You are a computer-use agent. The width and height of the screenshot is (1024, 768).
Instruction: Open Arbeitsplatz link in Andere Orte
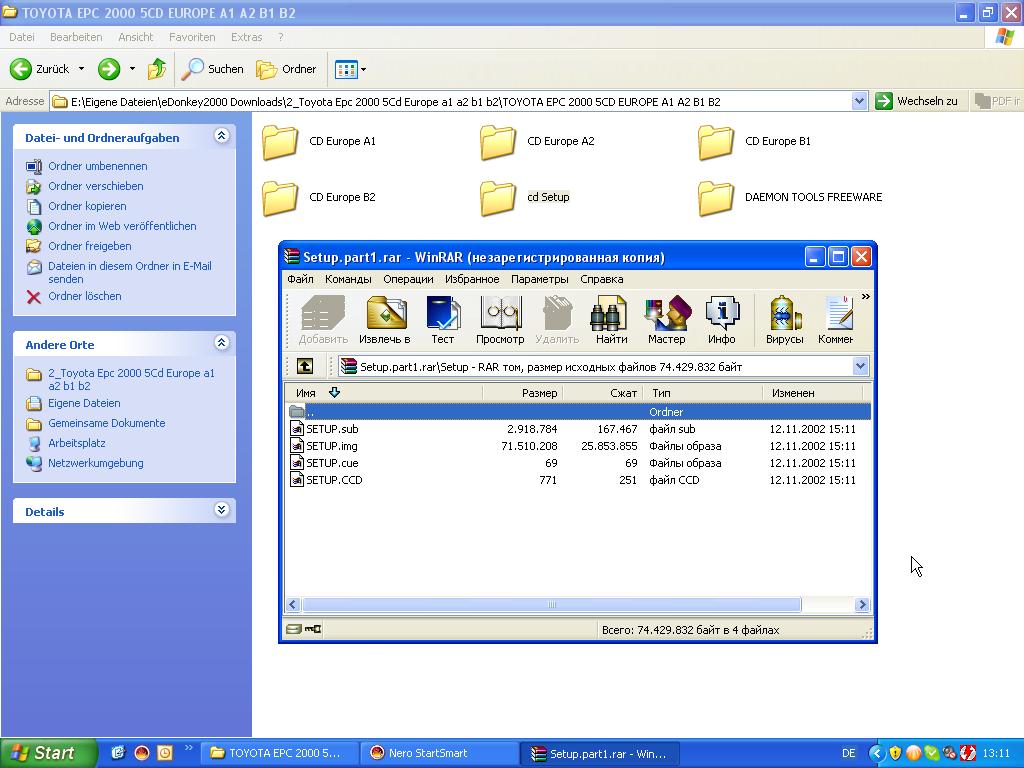[77, 443]
